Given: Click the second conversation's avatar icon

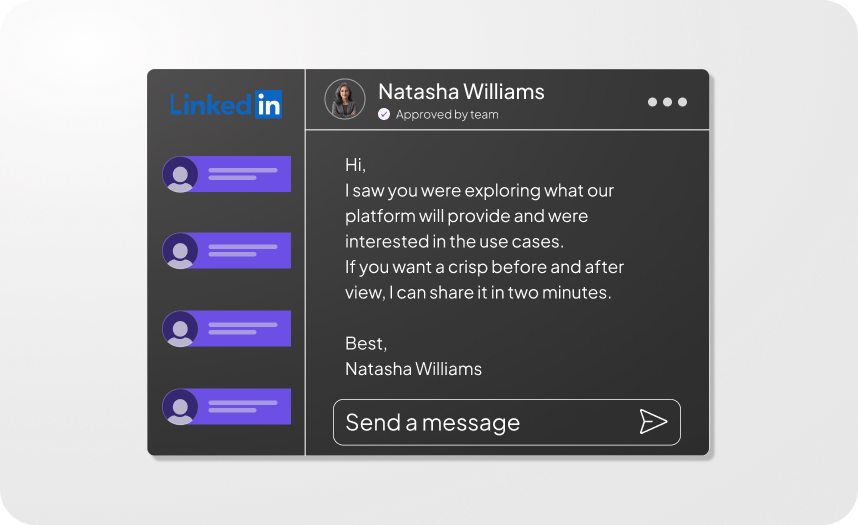Looking at the screenshot, I should (x=180, y=251).
